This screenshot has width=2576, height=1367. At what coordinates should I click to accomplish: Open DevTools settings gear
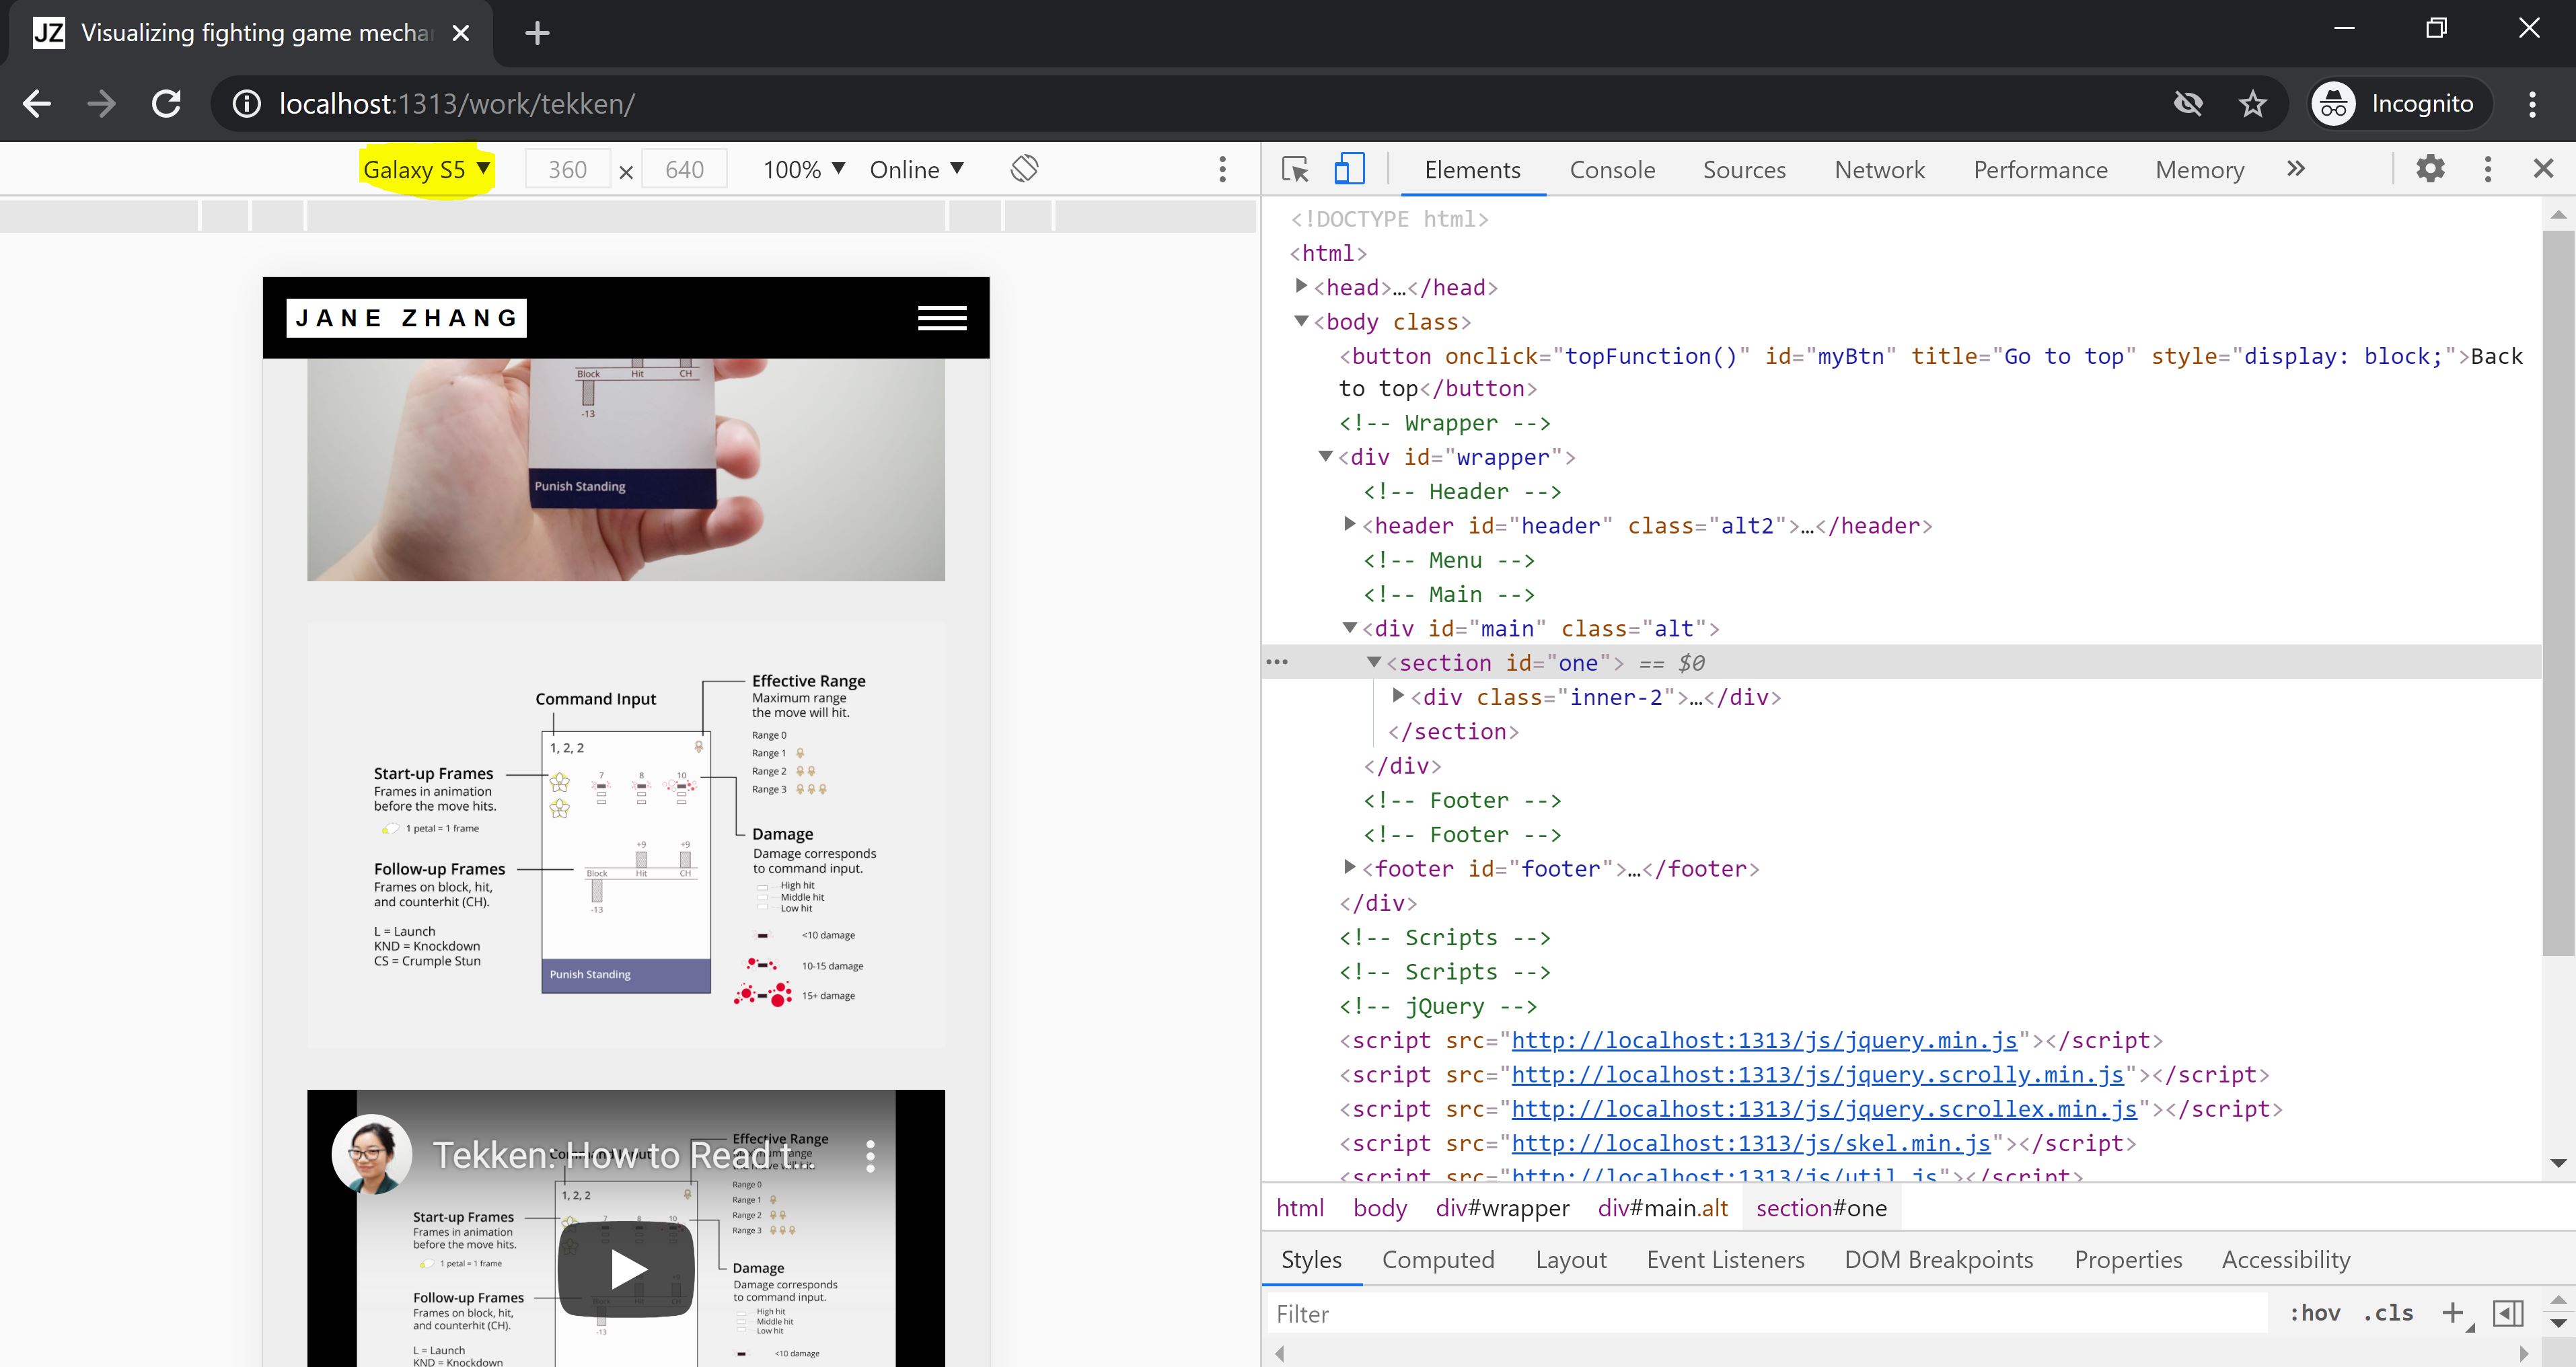click(2430, 168)
